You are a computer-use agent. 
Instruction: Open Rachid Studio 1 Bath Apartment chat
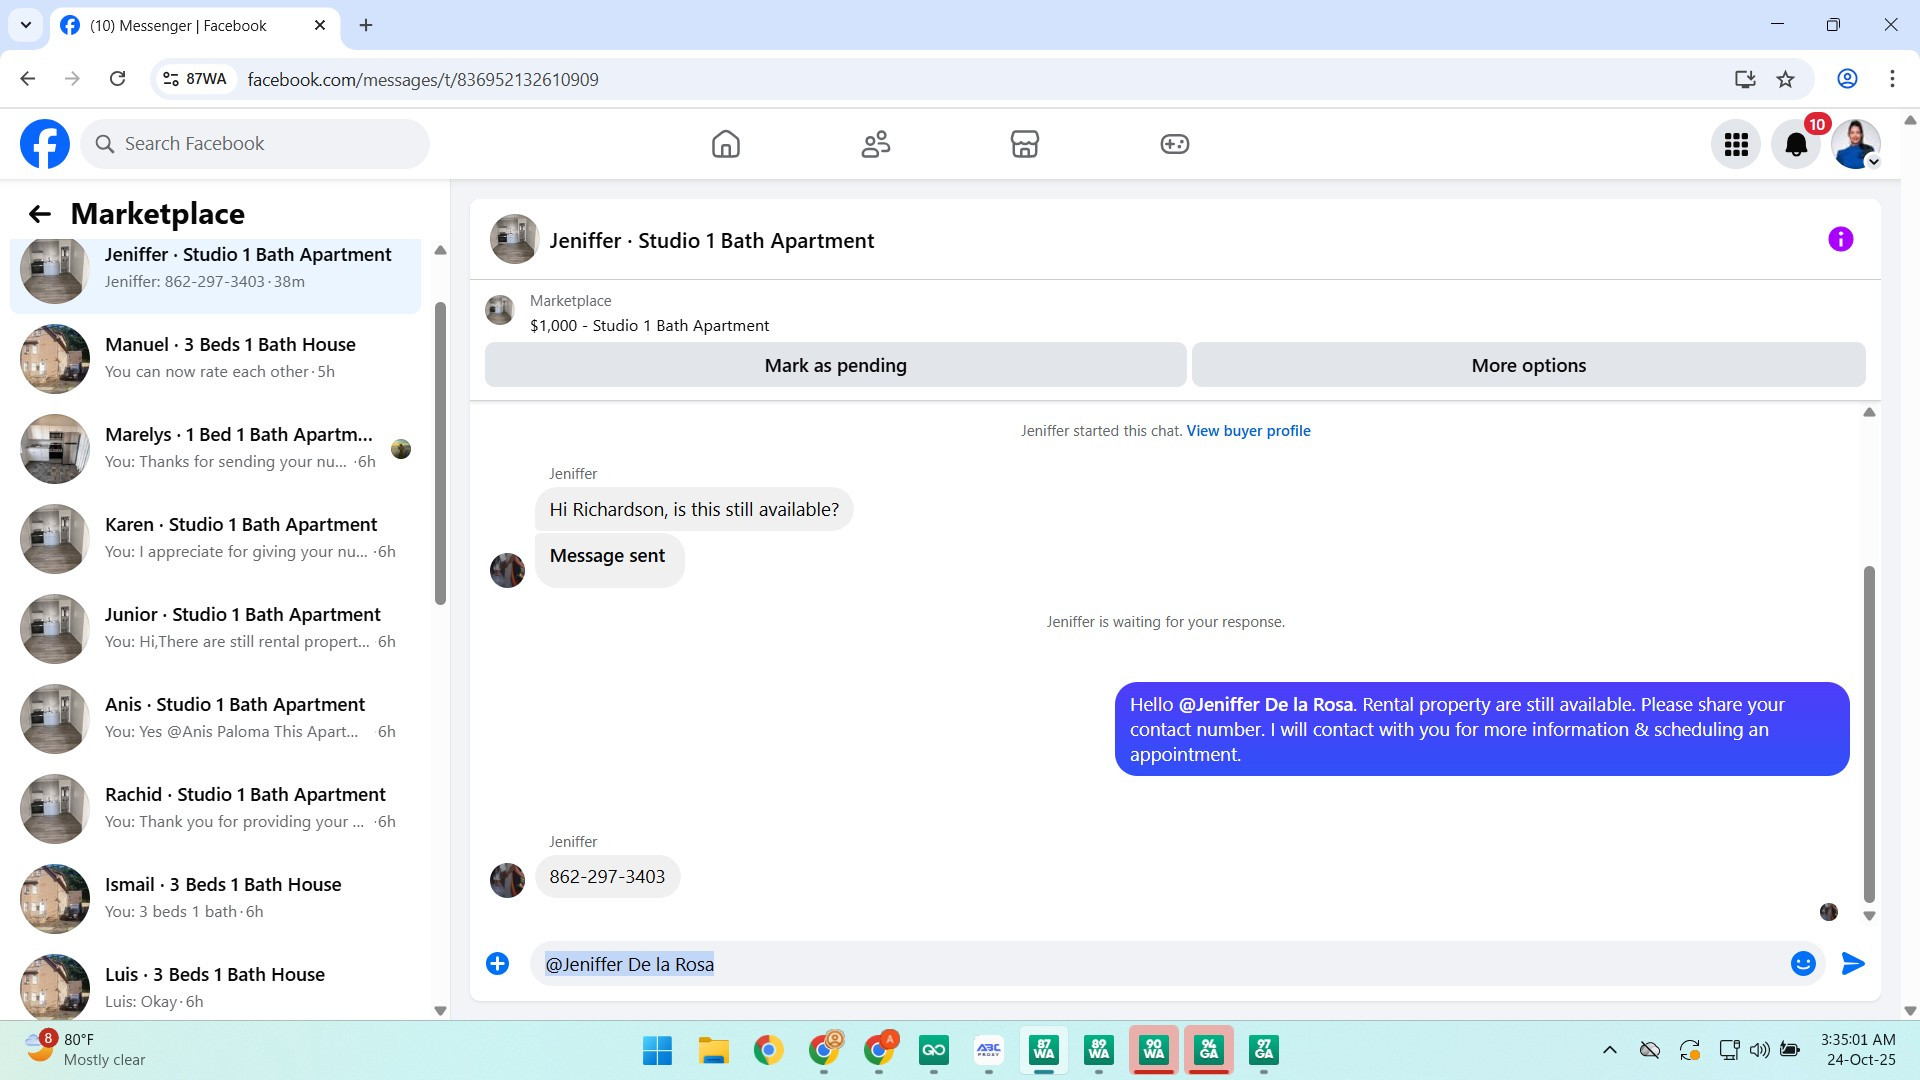click(215, 808)
